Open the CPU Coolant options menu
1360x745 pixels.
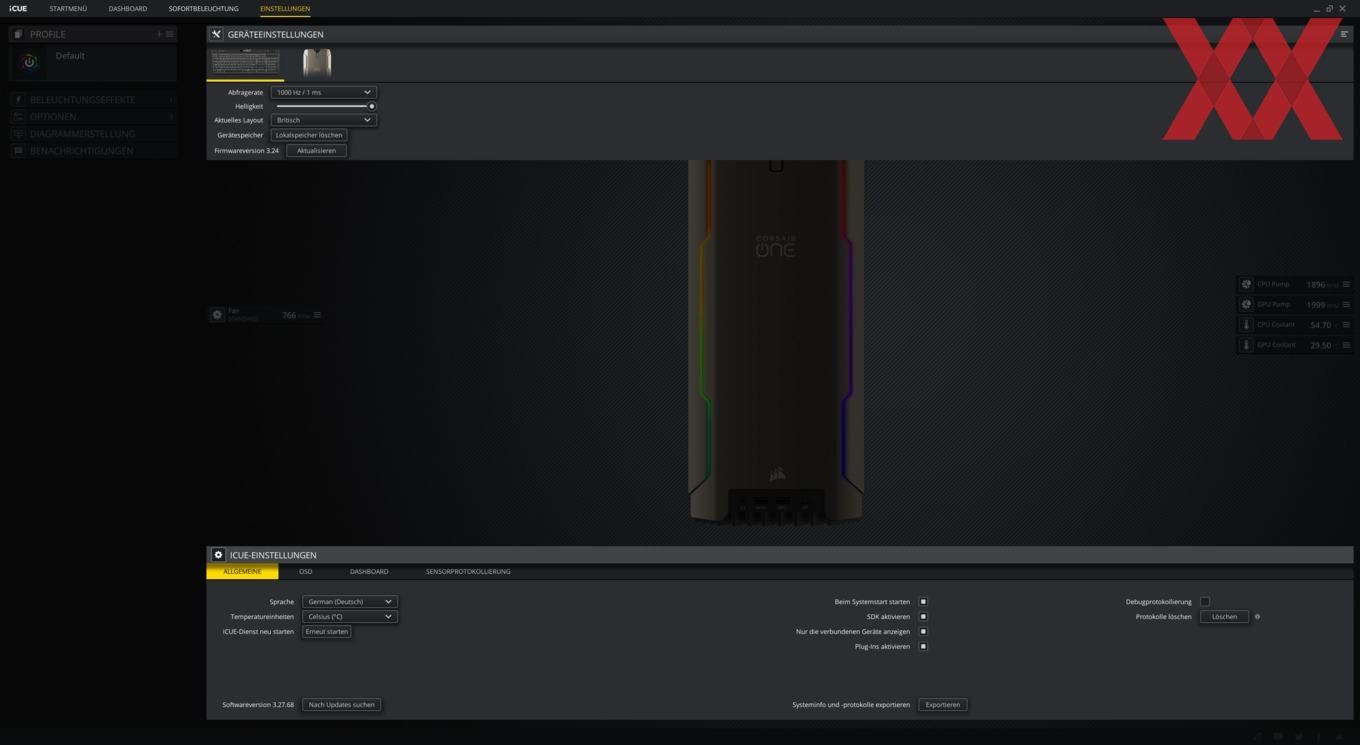click(1346, 325)
